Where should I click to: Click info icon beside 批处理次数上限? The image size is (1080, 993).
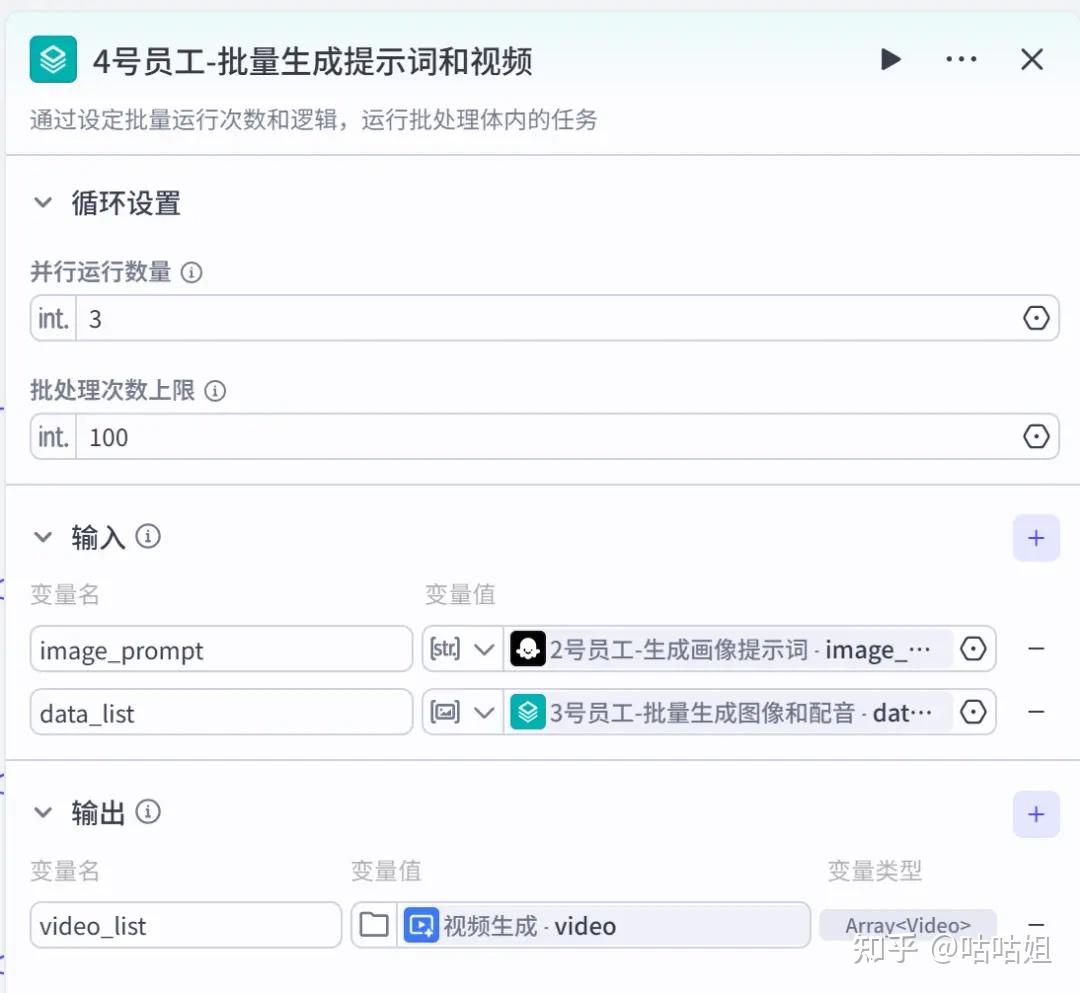(x=215, y=391)
